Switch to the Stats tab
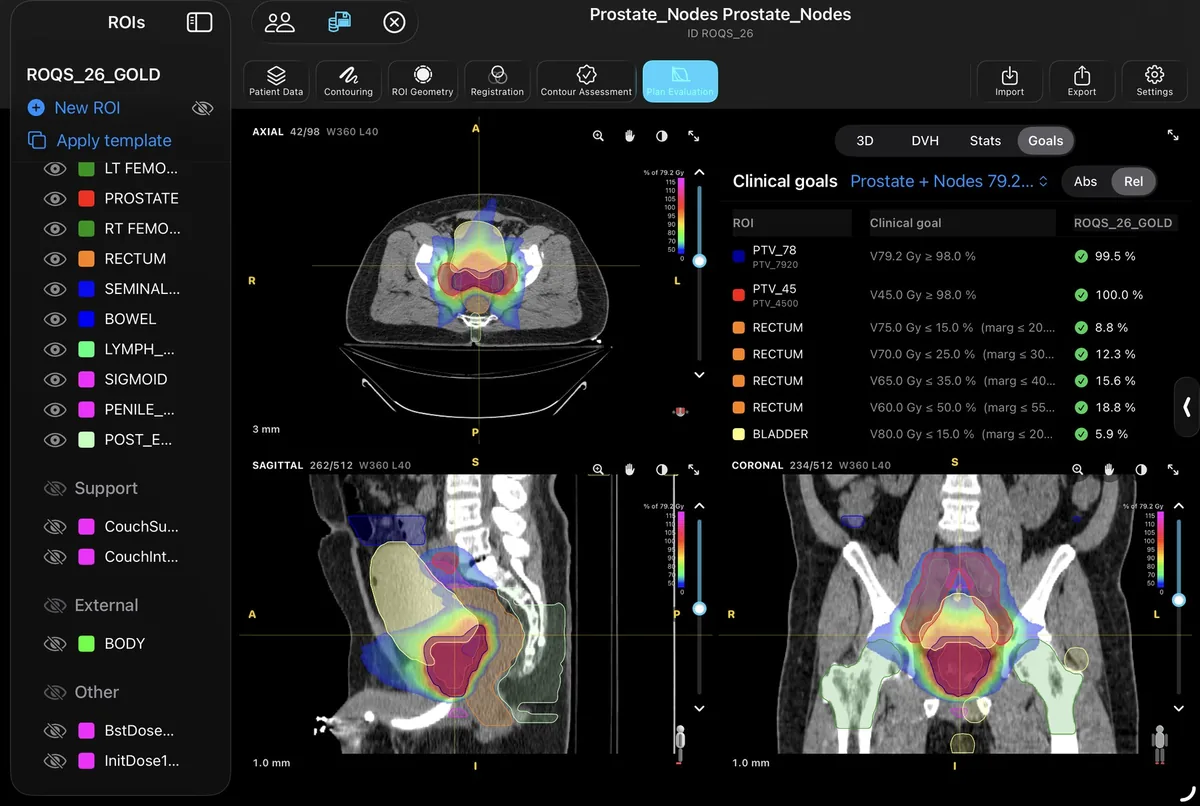This screenshot has width=1200, height=806. (x=985, y=141)
